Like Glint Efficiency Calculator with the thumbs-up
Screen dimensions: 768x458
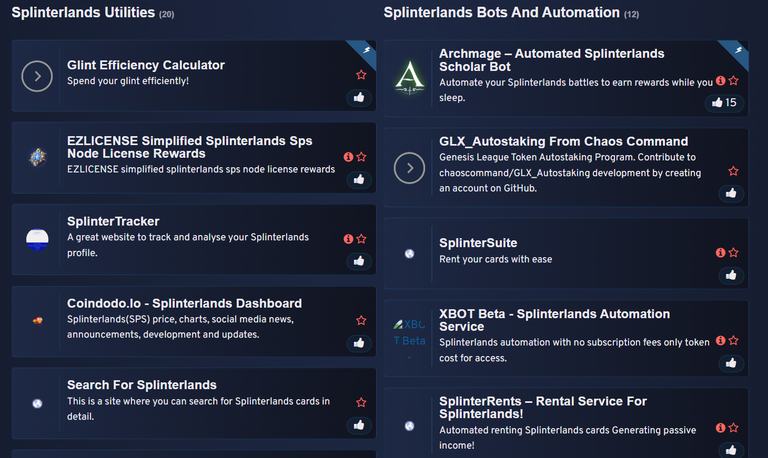tap(359, 97)
